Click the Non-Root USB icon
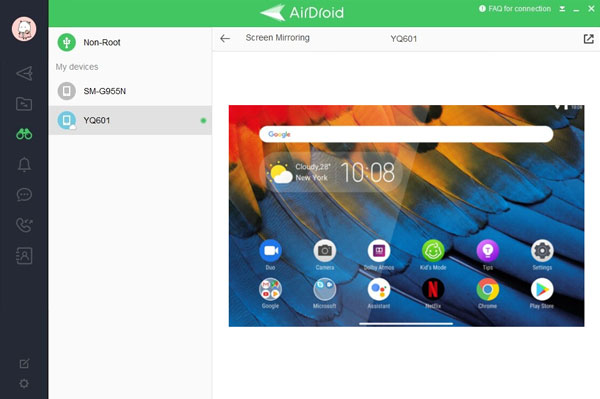Viewport: 600px width, 399px height. click(67, 42)
